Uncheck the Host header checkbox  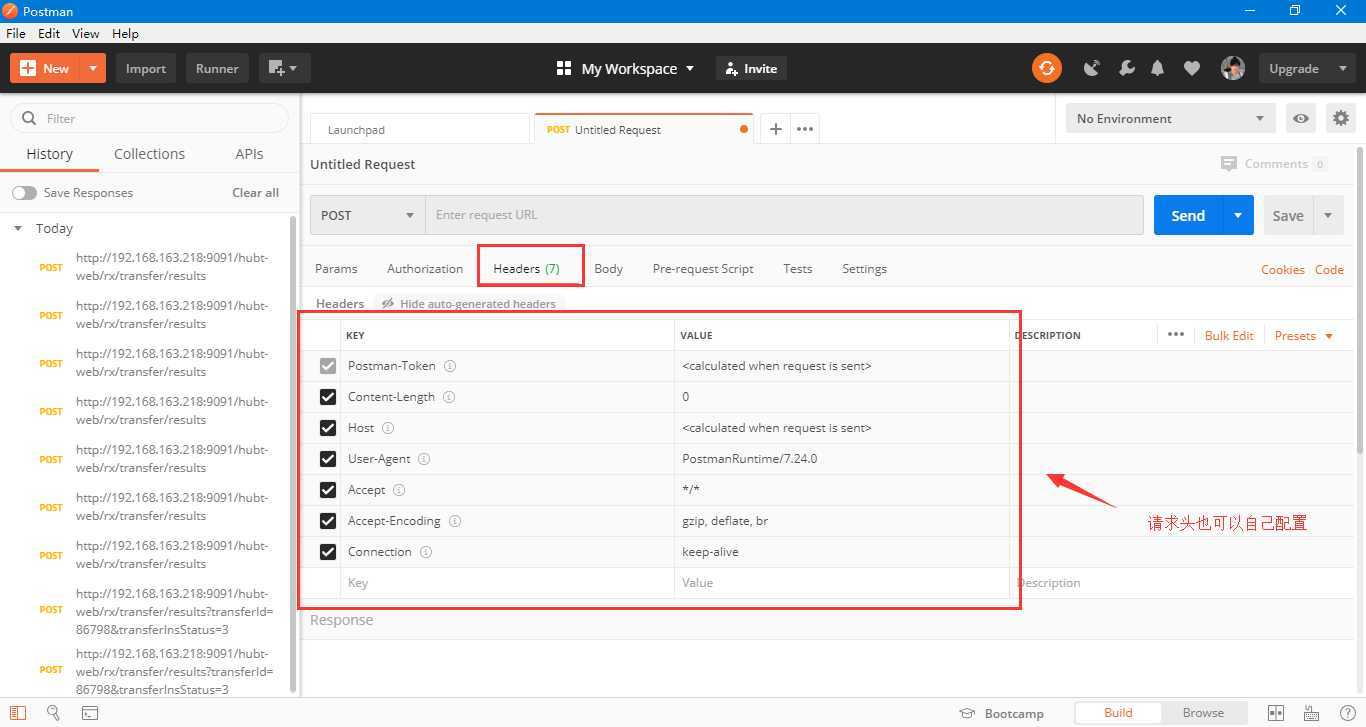point(328,428)
